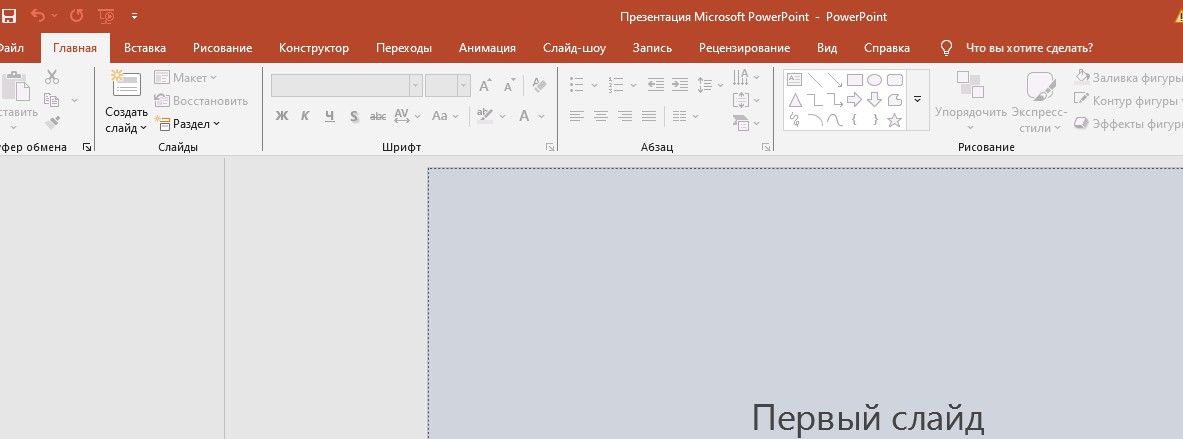Switch to the Конструктор tab
Image resolution: width=1183 pixels, height=439 pixels.
[x=314, y=48]
